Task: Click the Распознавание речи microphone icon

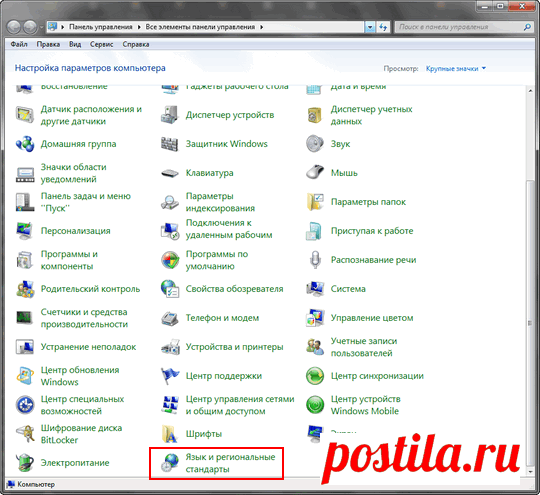Action: (315, 259)
